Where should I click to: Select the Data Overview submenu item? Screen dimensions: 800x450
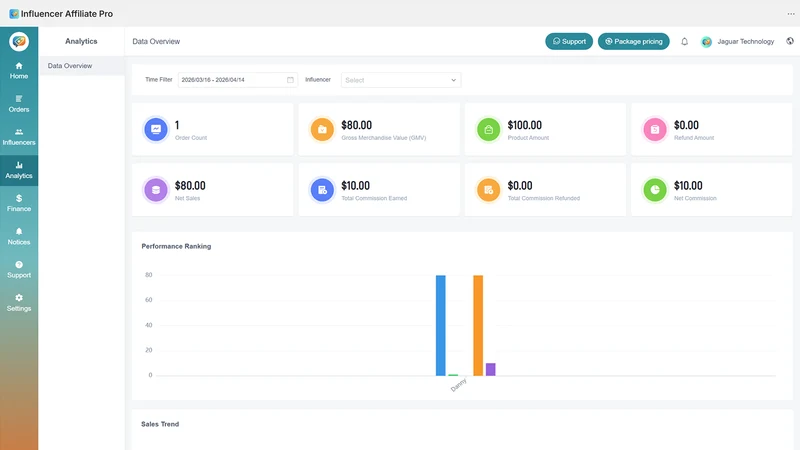point(82,66)
